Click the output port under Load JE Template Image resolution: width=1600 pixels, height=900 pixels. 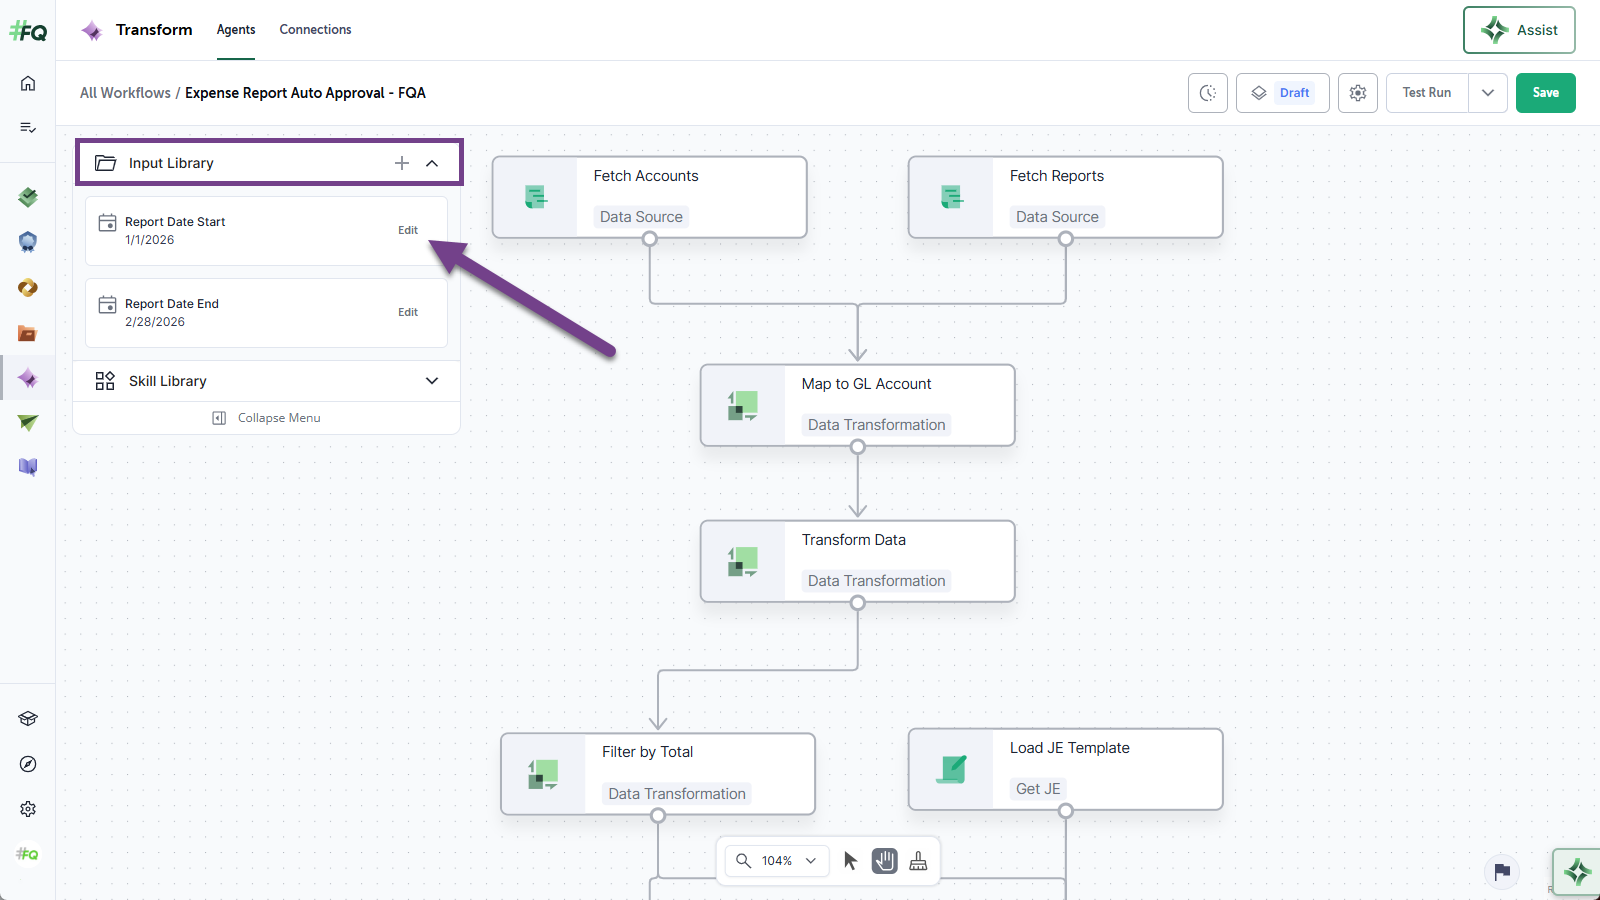[x=1066, y=811]
